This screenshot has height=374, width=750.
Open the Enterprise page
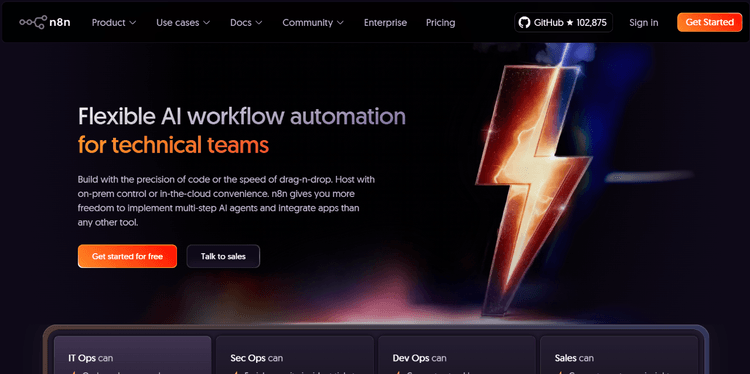pos(385,22)
